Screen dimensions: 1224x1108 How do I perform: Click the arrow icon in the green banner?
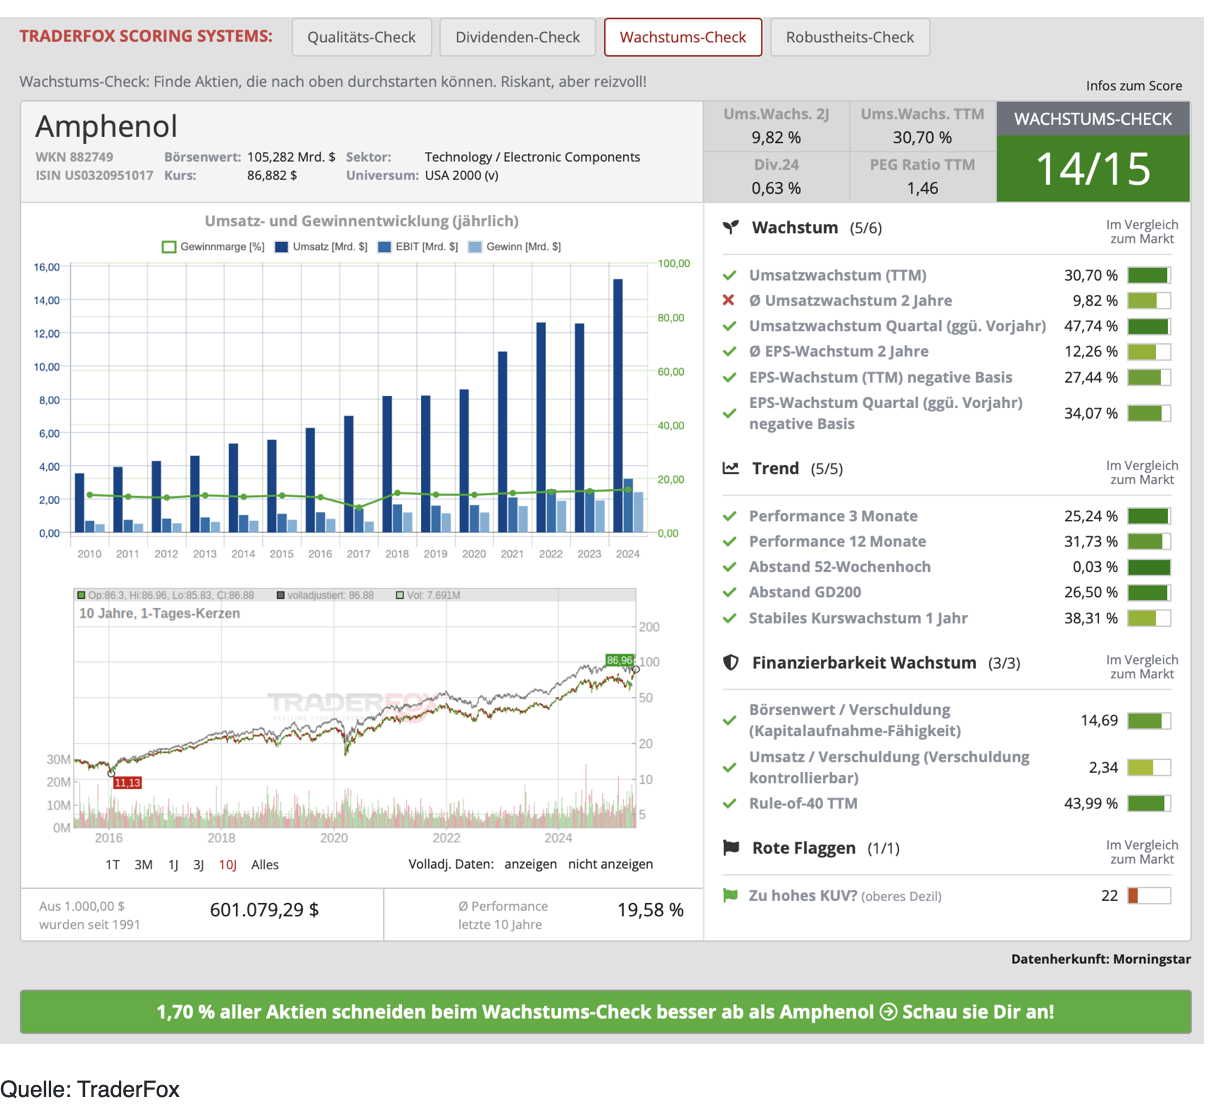pos(888,1012)
